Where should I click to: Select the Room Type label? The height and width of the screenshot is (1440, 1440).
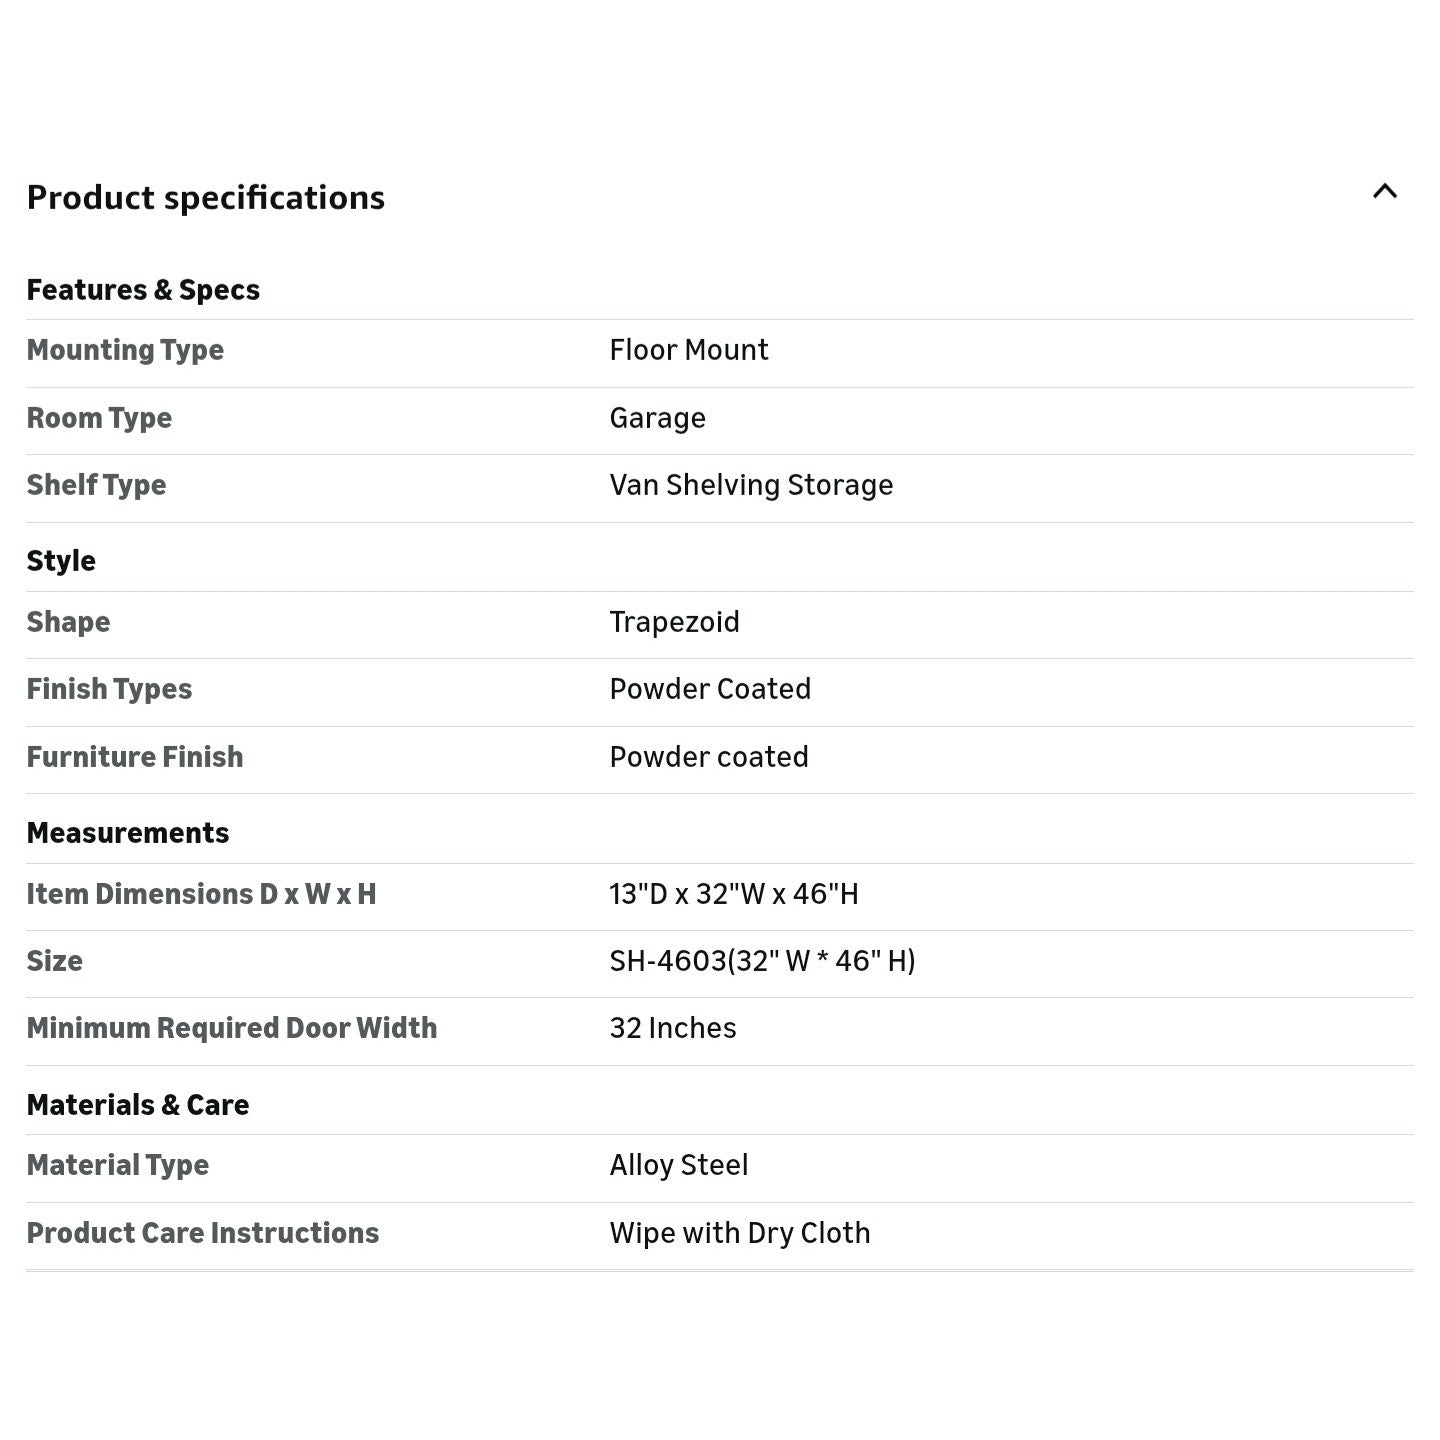pos(99,418)
